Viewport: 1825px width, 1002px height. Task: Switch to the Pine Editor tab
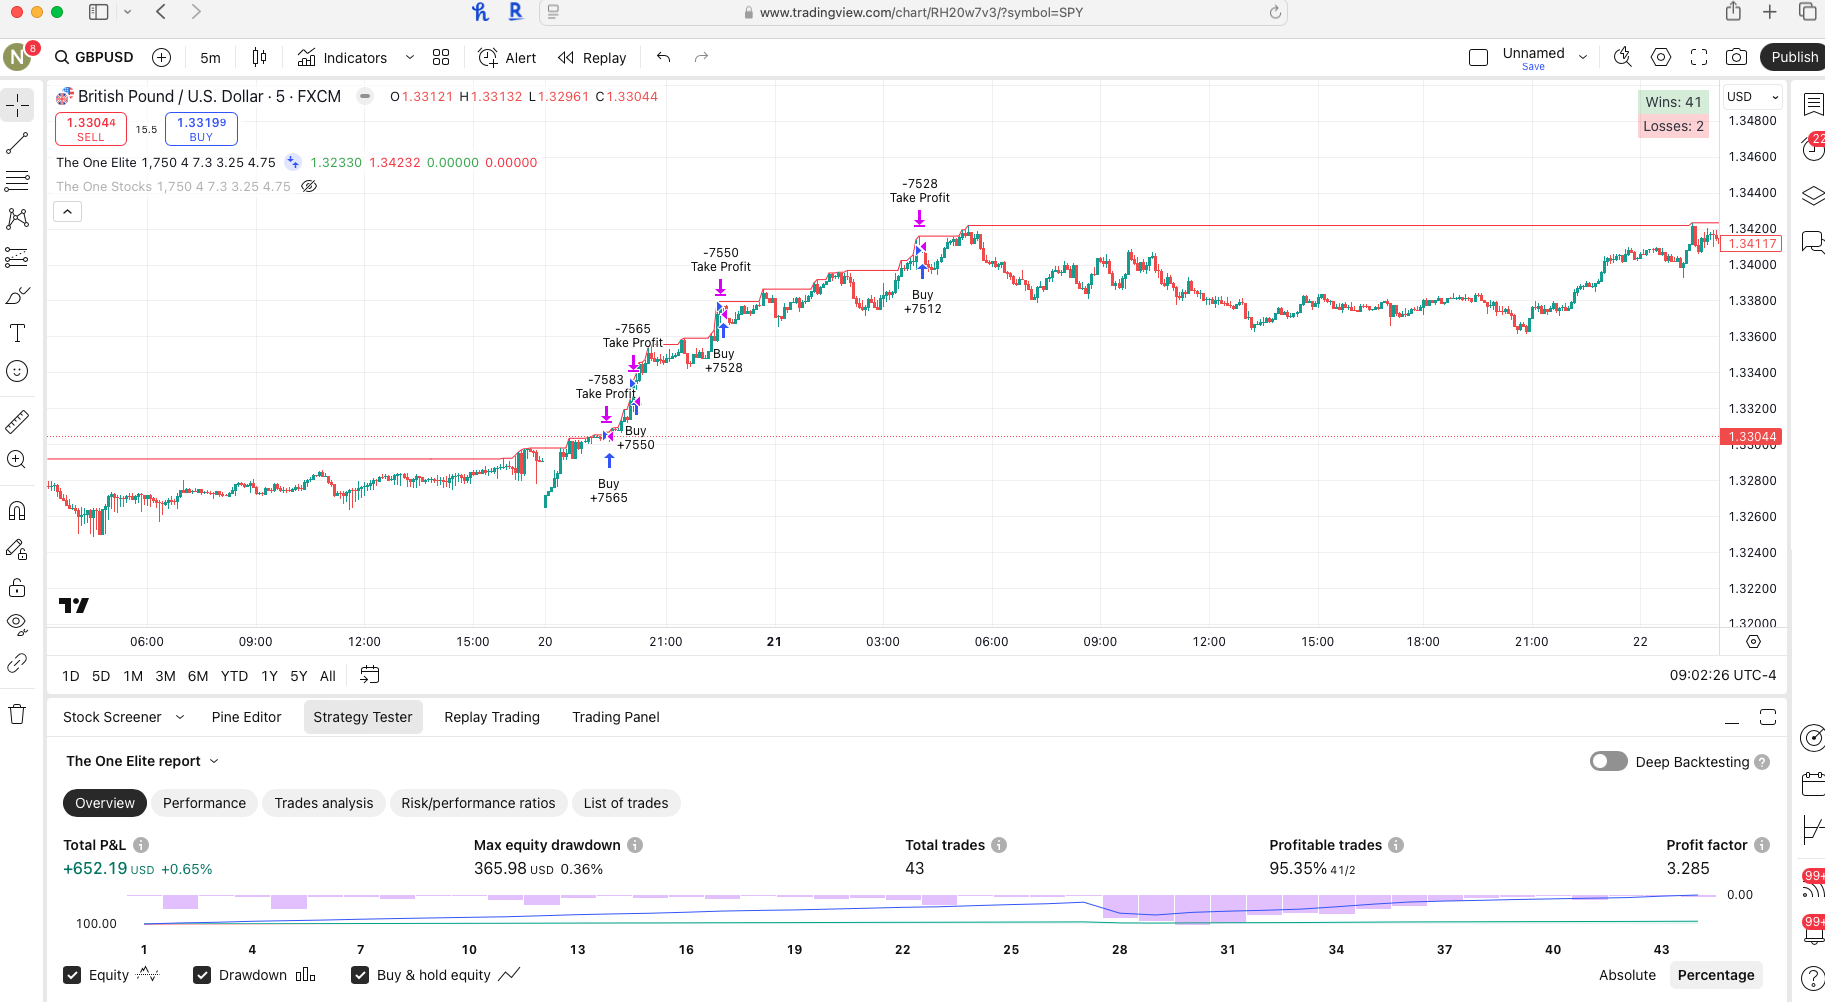tap(246, 717)
